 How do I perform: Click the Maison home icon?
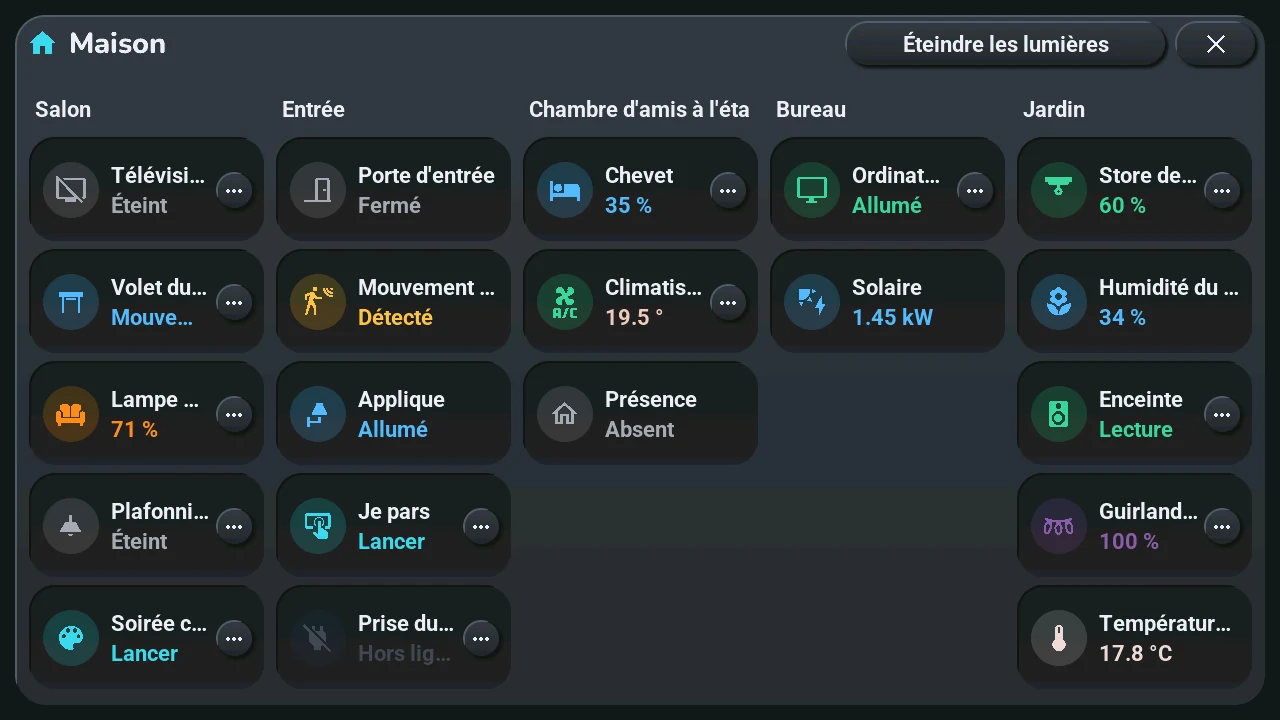coord(42,43)
